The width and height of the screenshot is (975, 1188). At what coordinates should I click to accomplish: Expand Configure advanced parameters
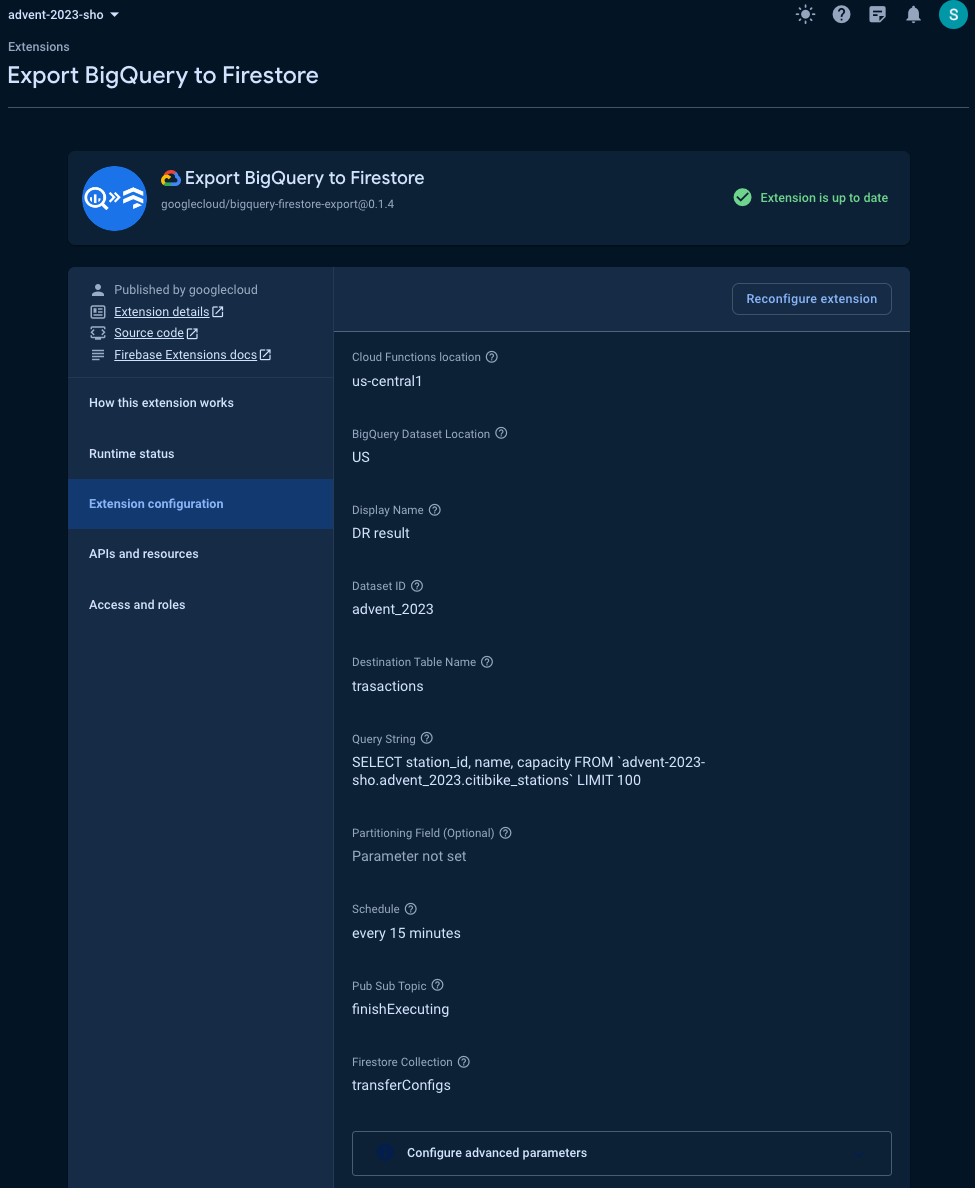coord(621,1153)
